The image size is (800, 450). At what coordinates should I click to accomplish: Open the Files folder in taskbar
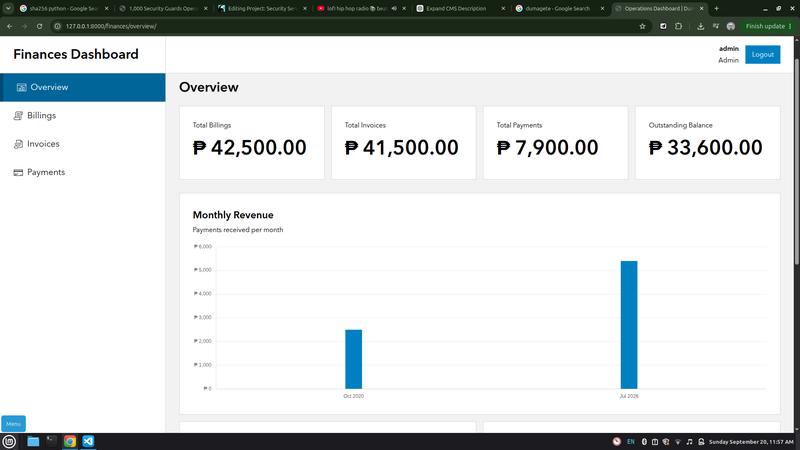click(x=33, y=441)
